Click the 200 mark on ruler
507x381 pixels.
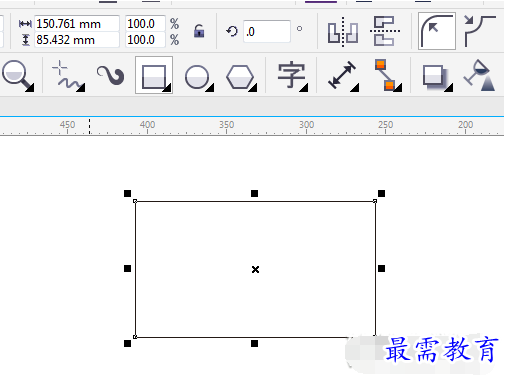(x=466, y=125)
